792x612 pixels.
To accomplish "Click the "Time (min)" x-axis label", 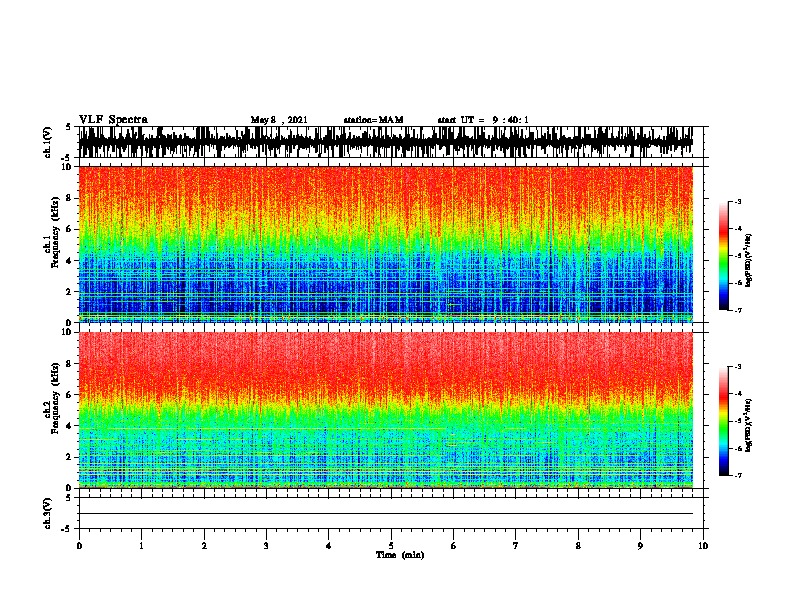I will (x=400, y=555).
